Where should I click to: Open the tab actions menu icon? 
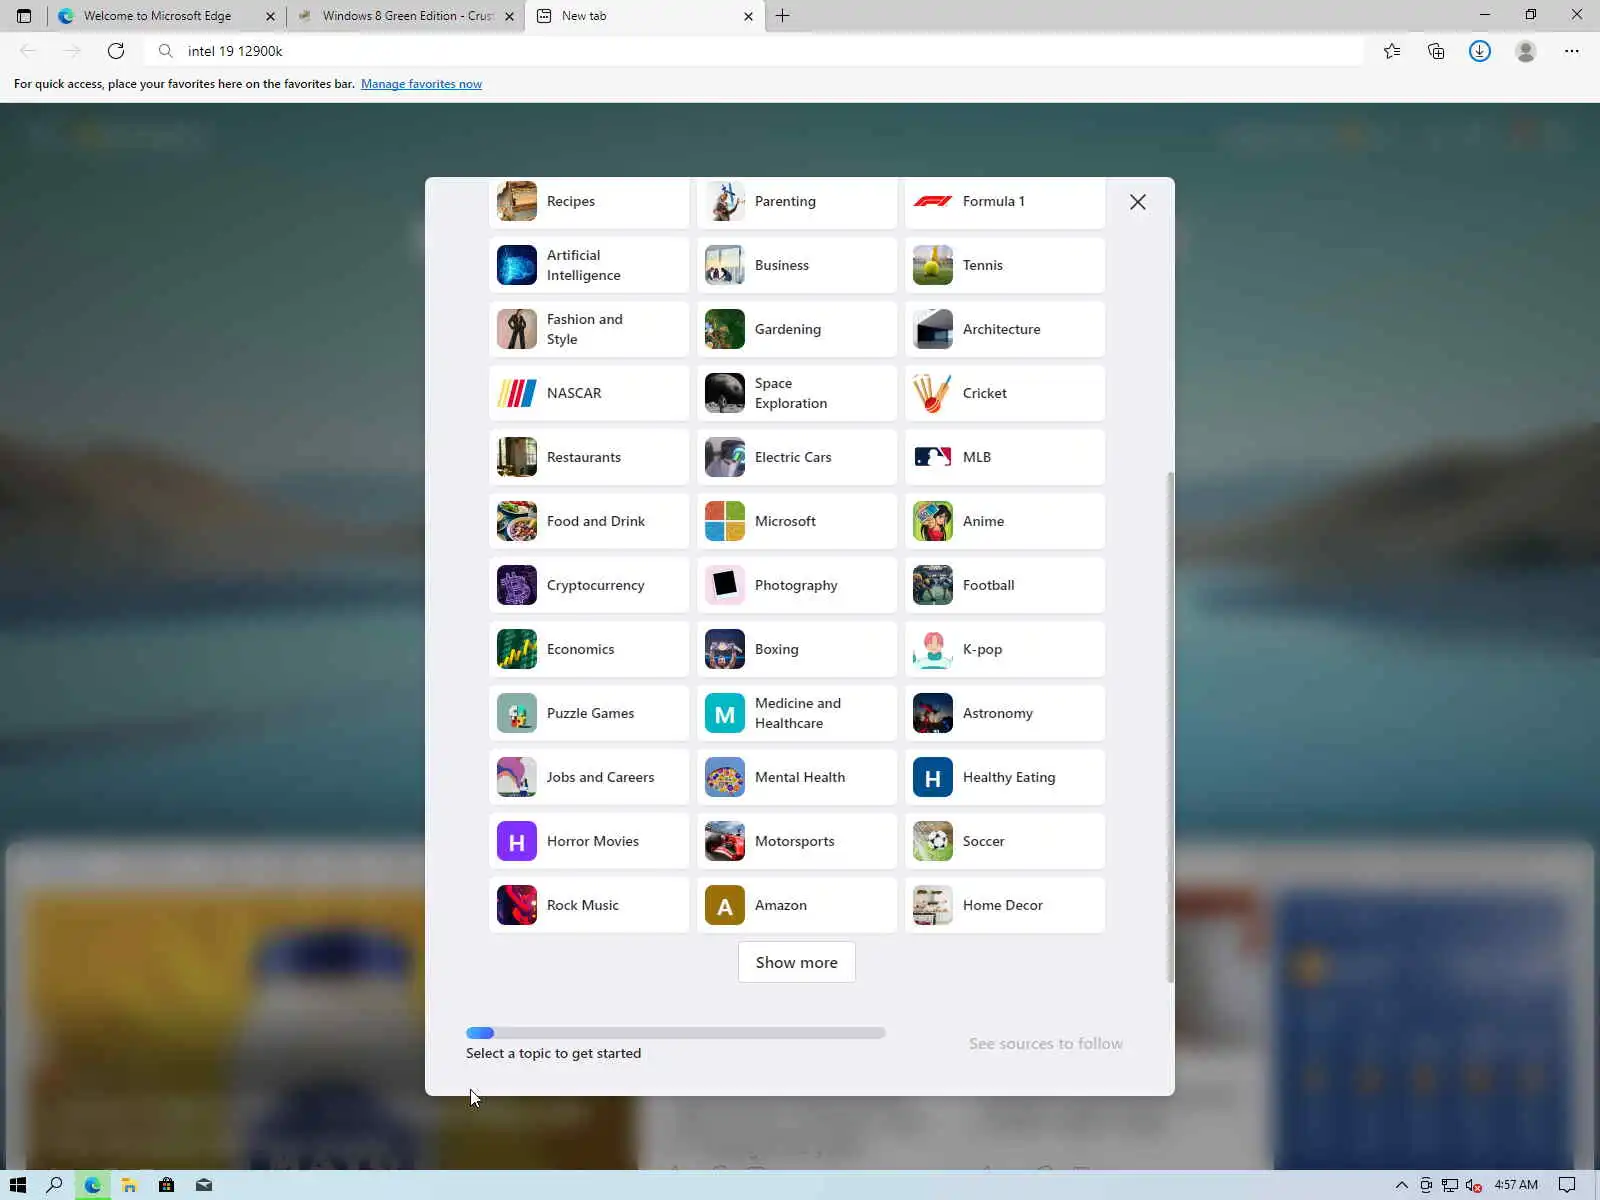(24, 16)
